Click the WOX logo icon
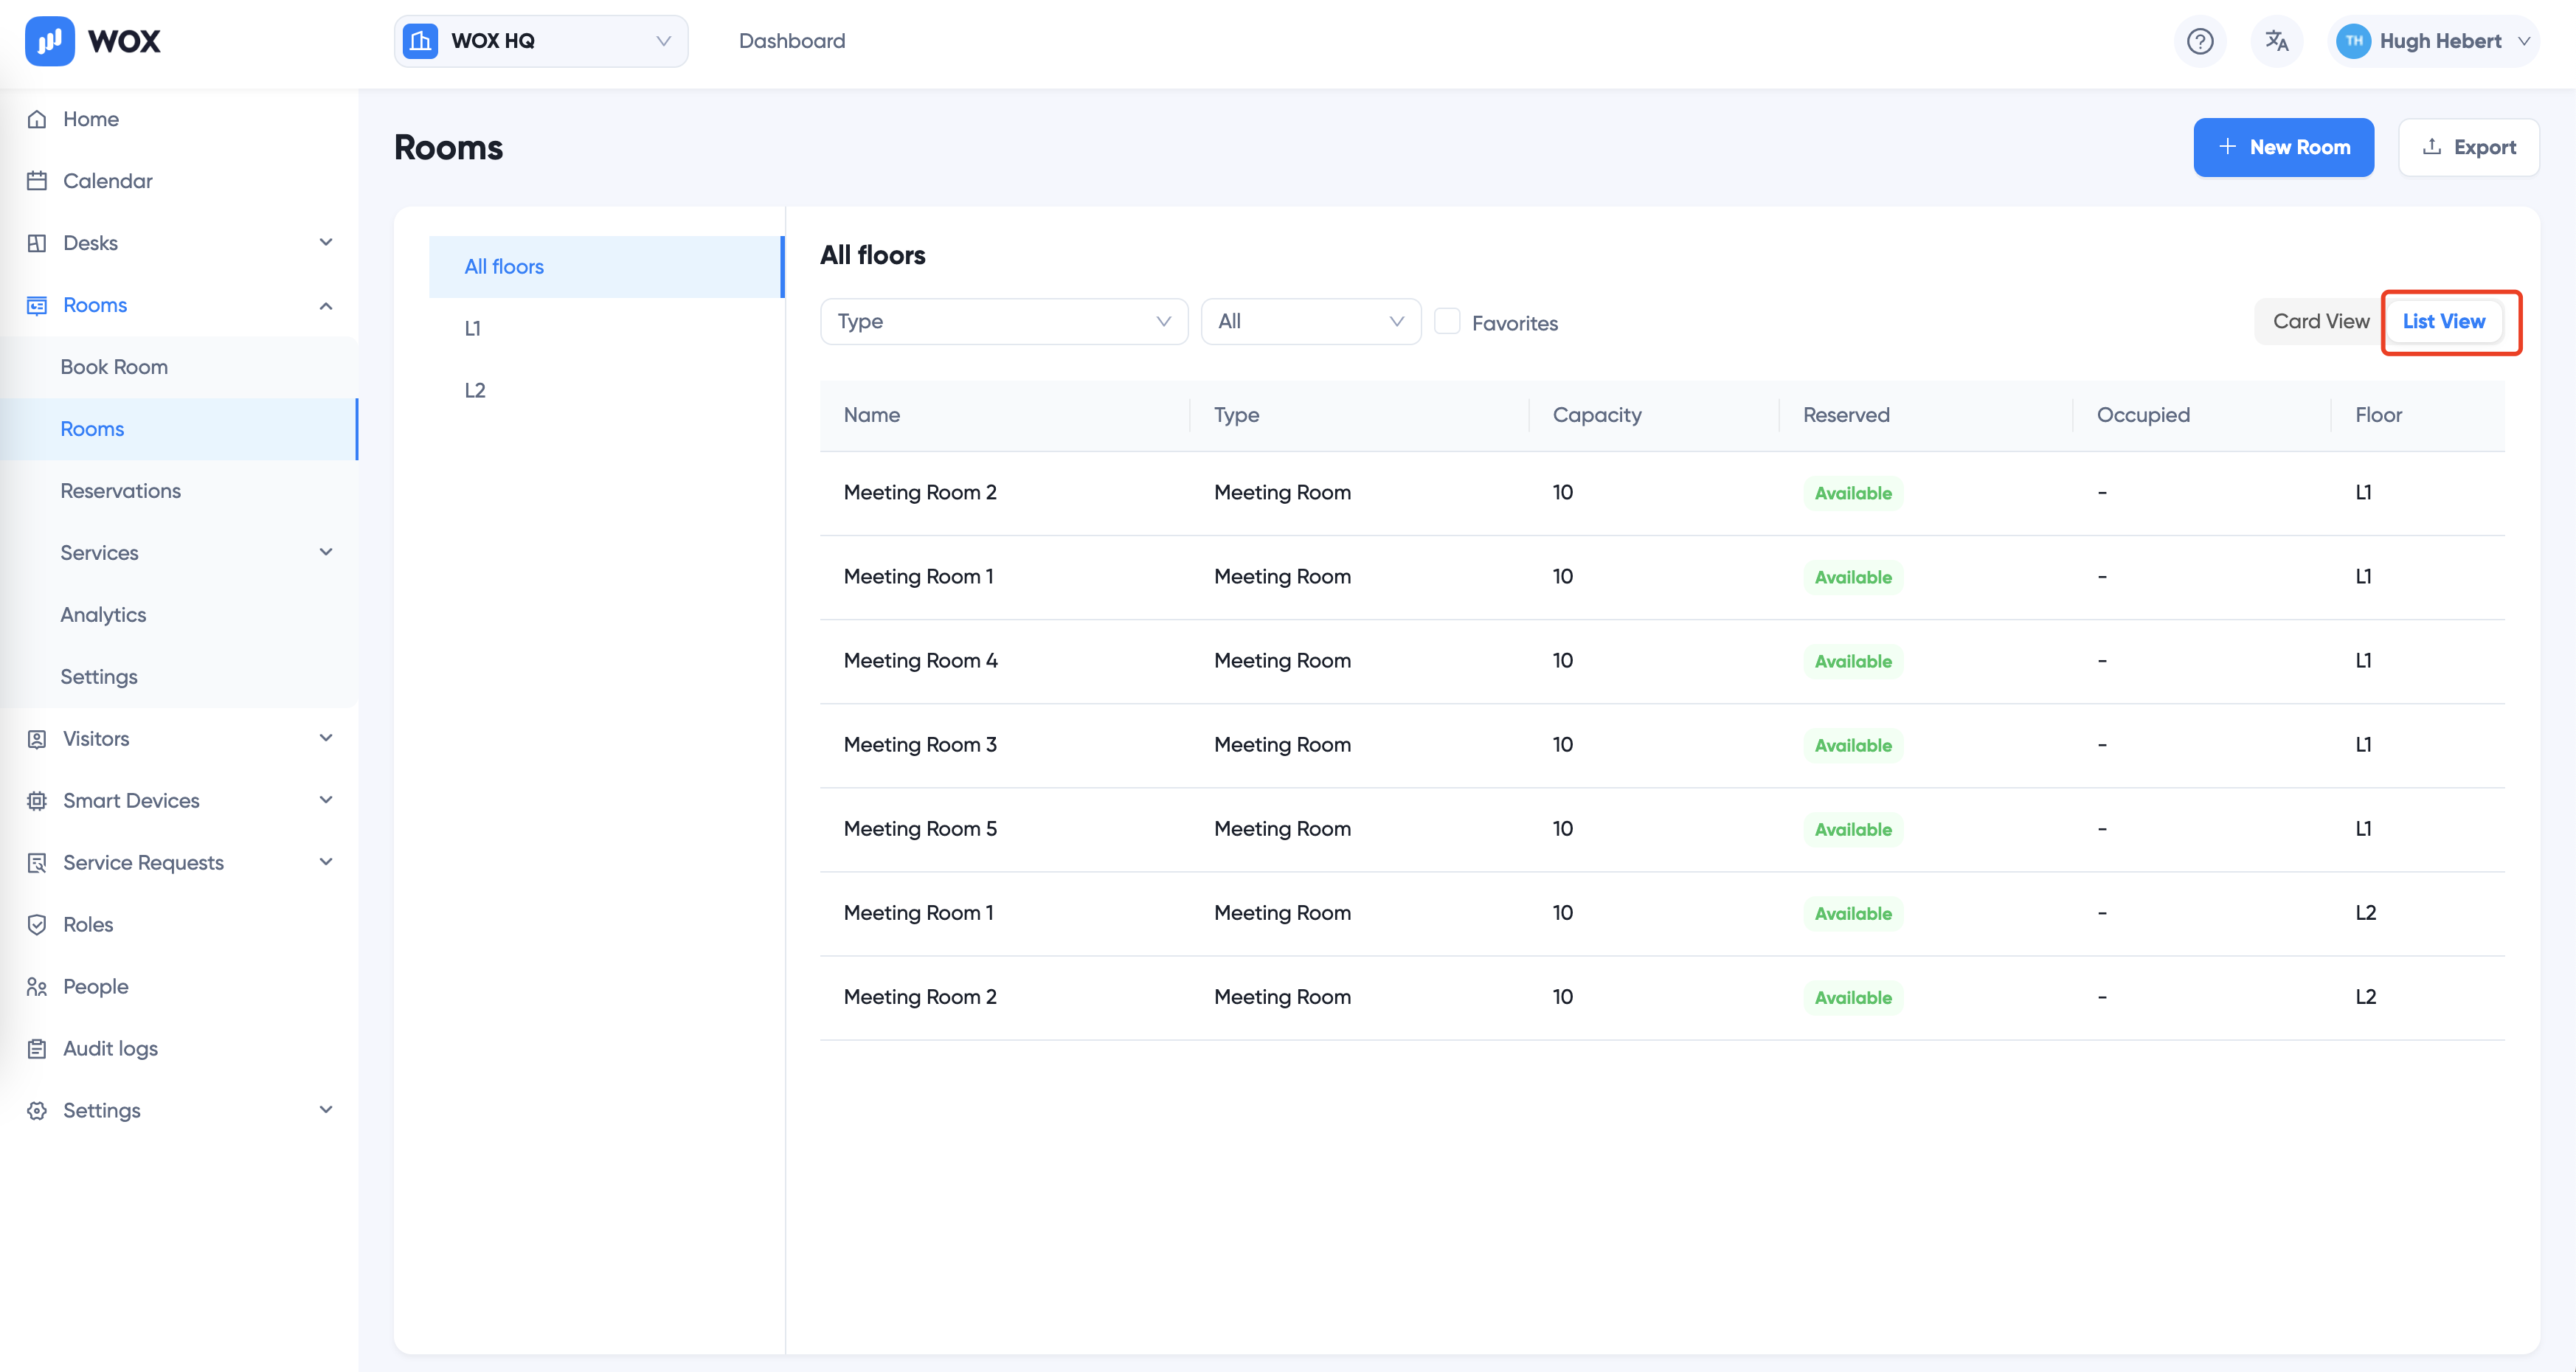 coord(49,41)
